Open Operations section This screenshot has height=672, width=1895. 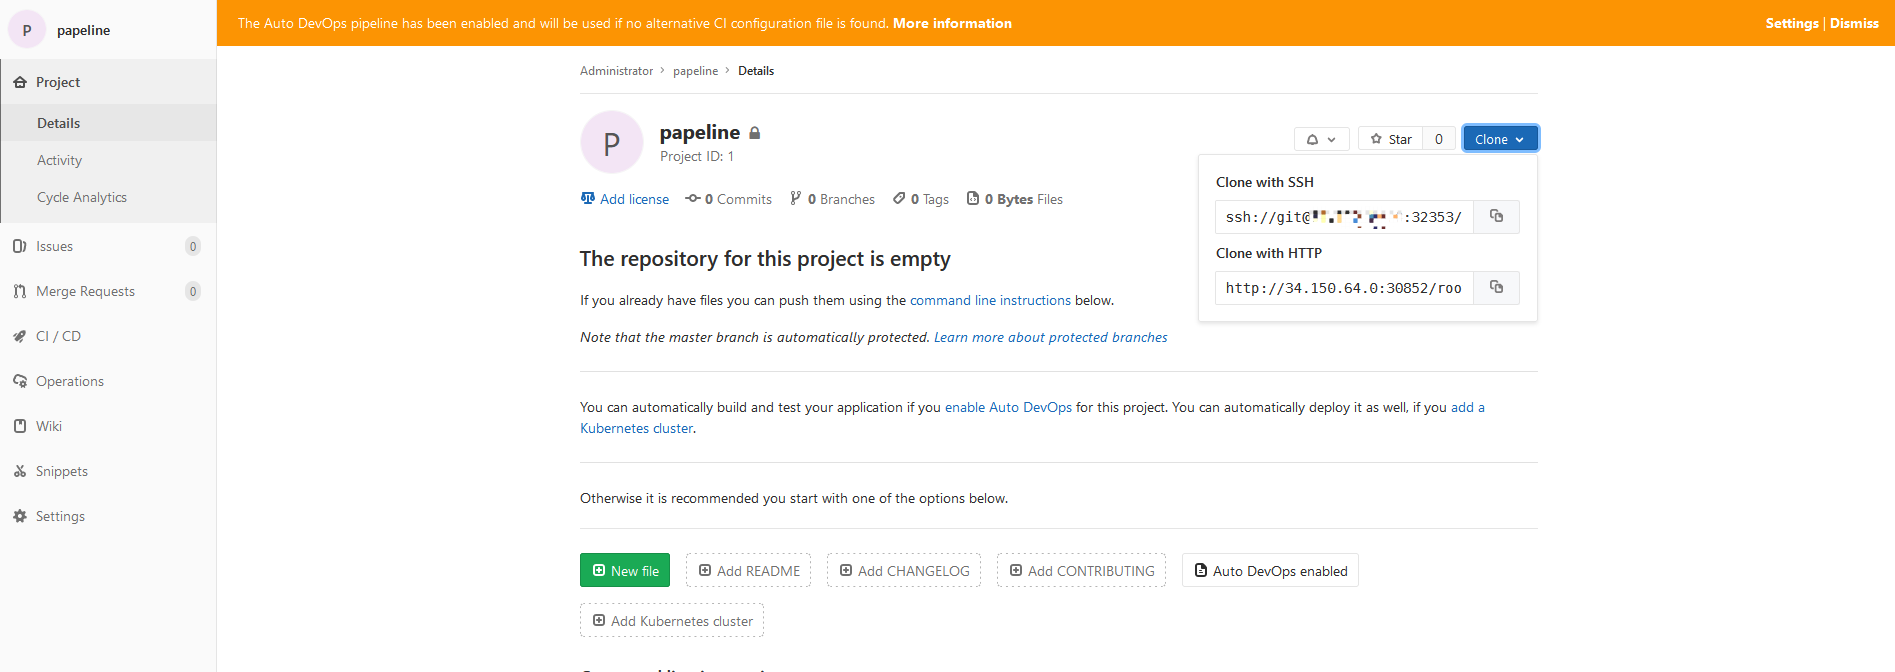[x=108, y=381]
